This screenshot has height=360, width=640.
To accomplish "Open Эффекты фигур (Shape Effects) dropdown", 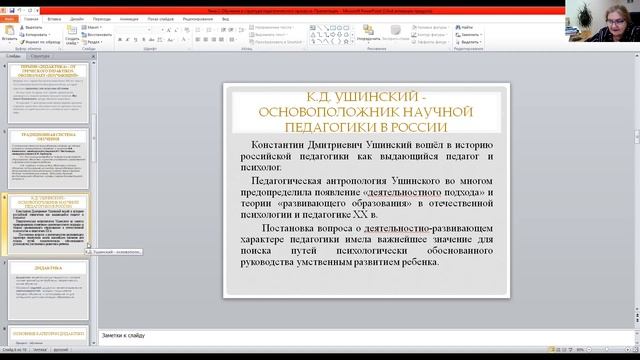I will click(431, 42).
